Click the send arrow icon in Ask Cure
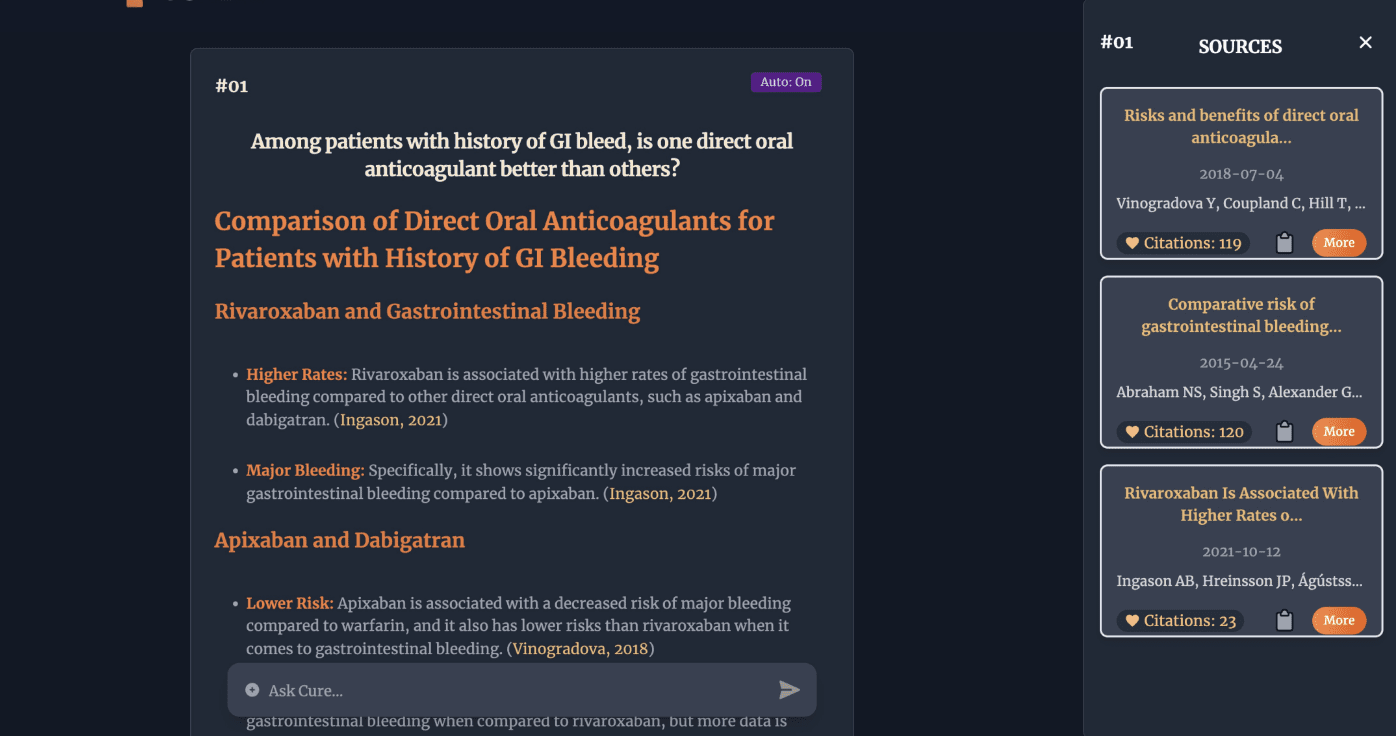The height and width of the screenshot is (736, 1396). [x=789, y=690]
